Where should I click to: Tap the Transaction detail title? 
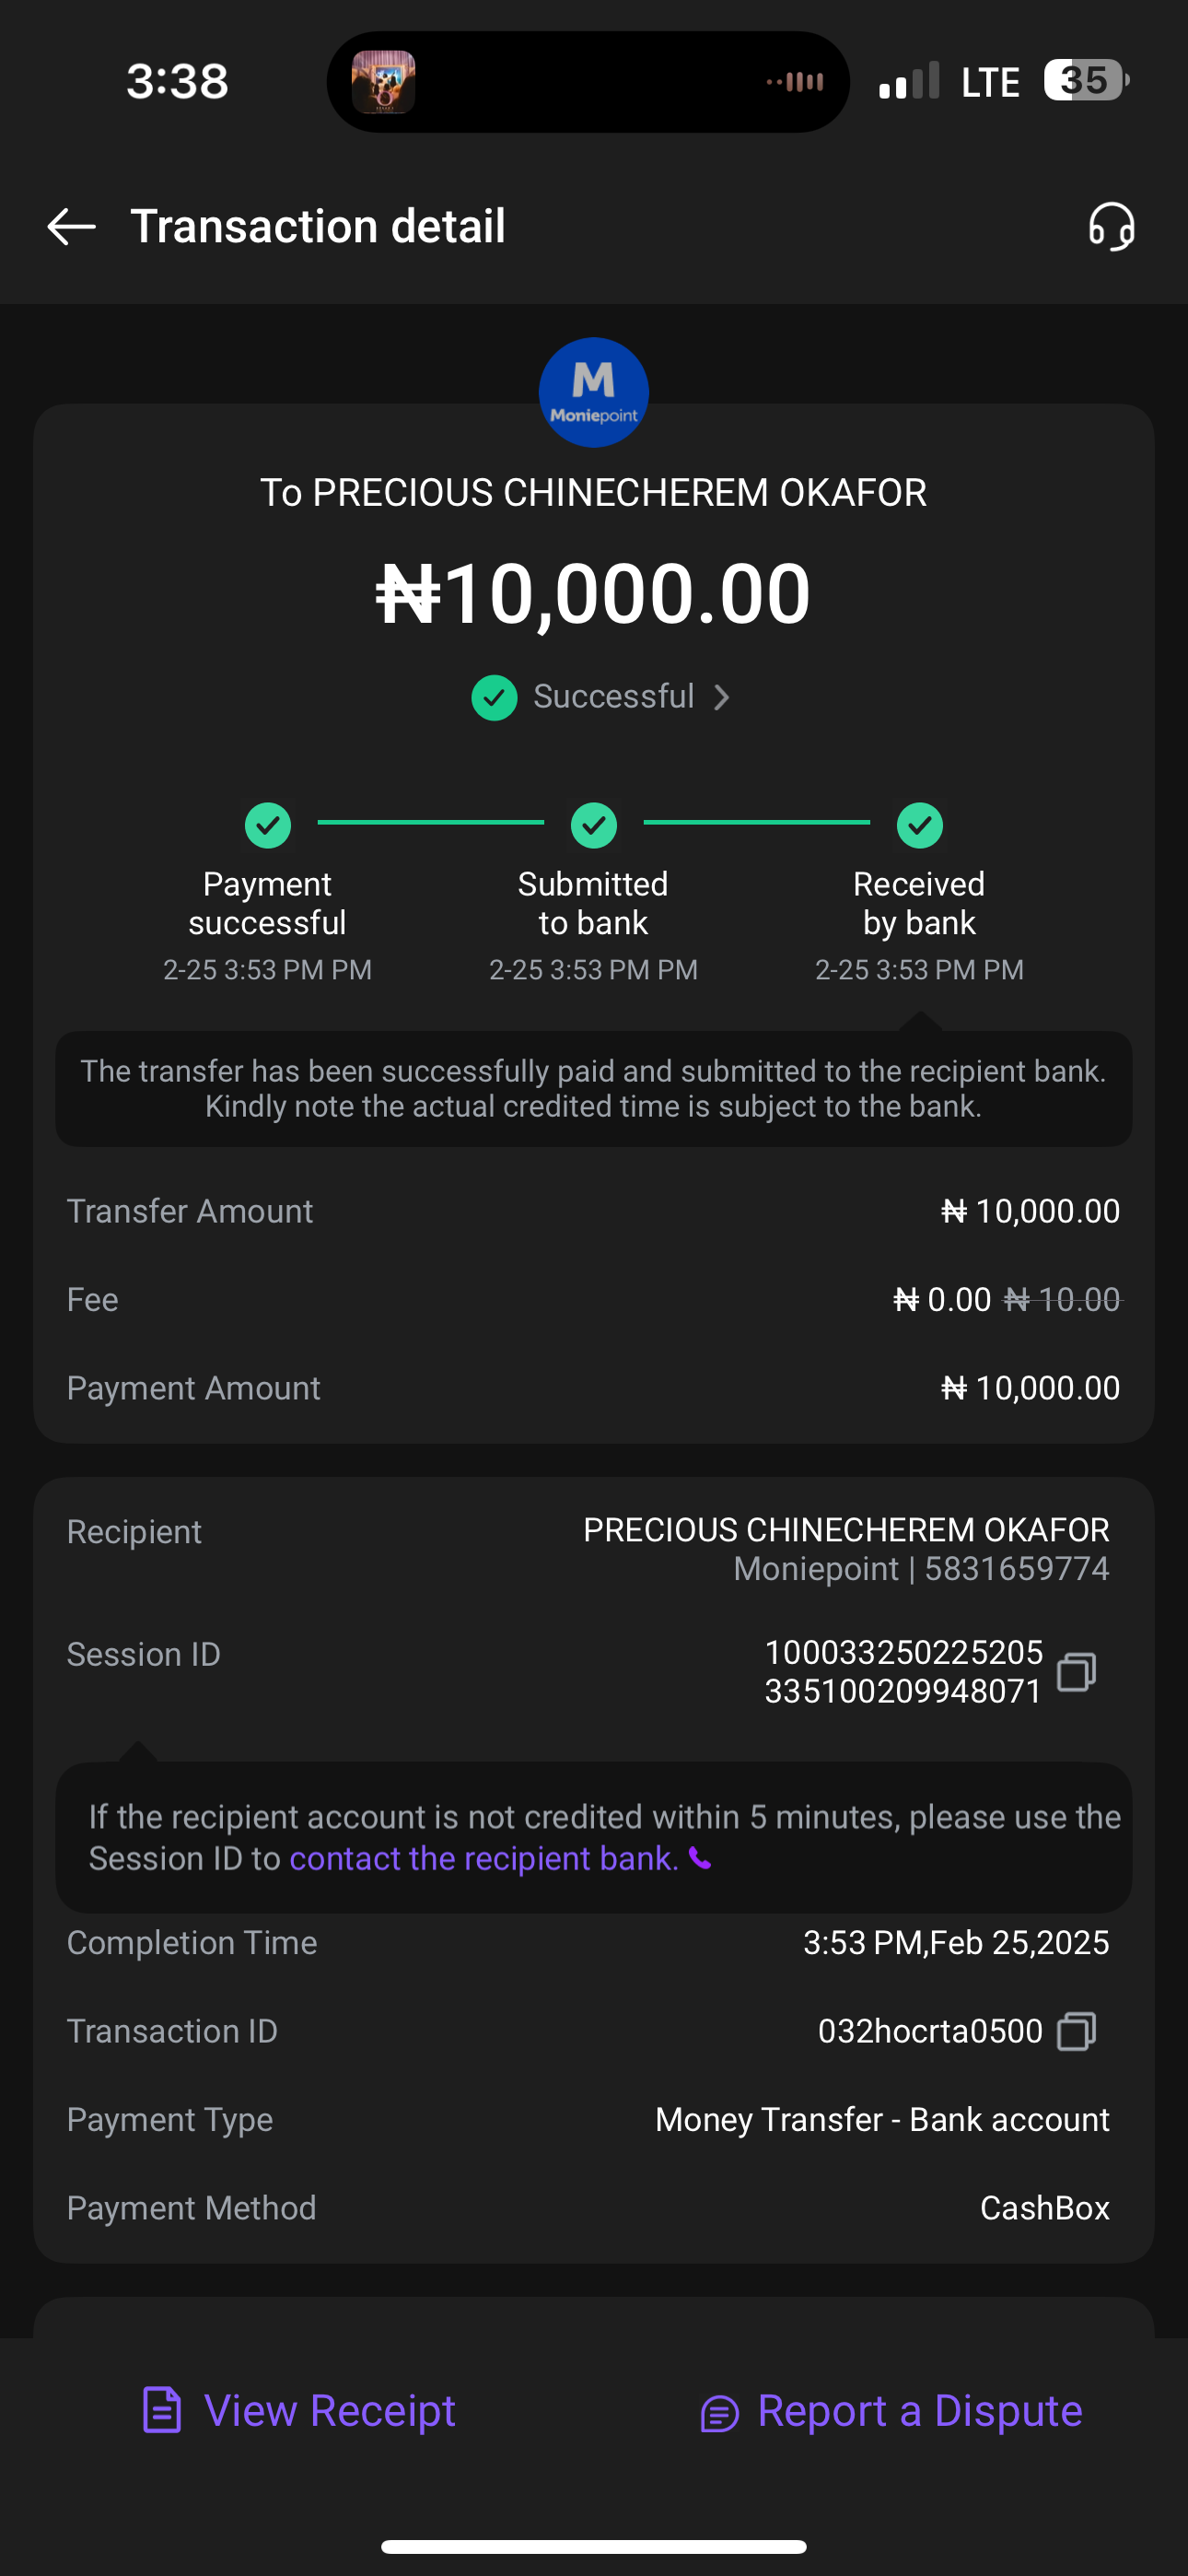pos(318,227)
